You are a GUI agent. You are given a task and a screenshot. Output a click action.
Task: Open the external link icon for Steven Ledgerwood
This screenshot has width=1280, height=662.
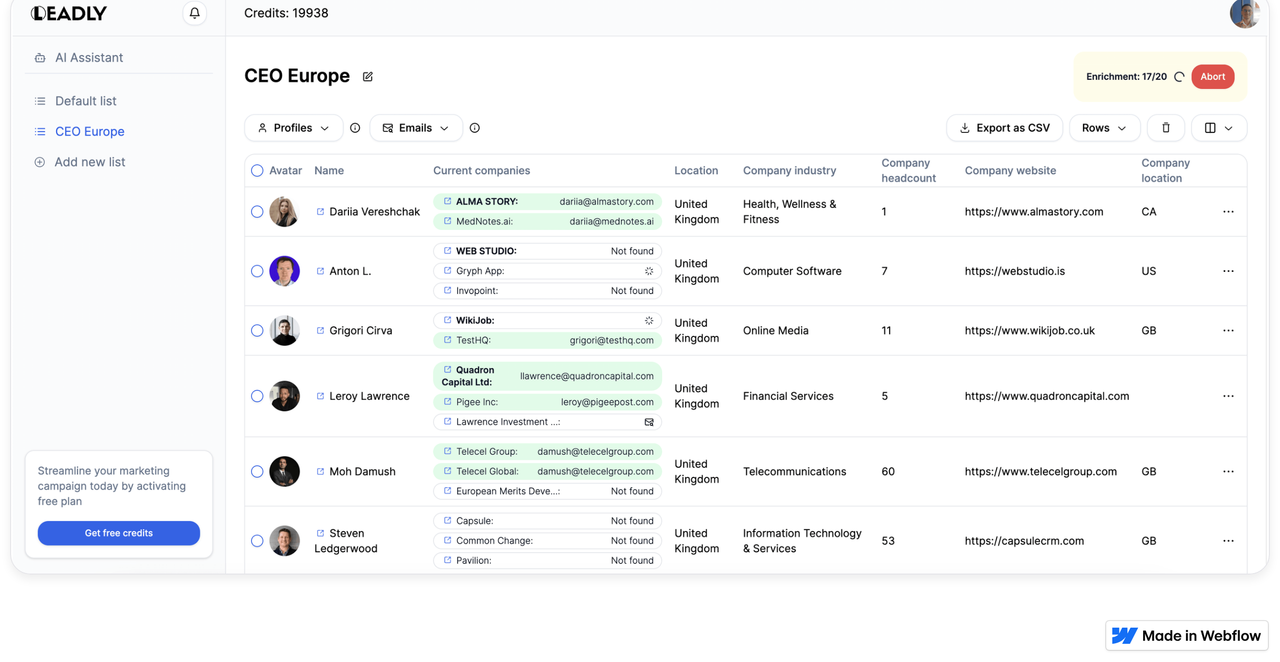tap(320, 533)
